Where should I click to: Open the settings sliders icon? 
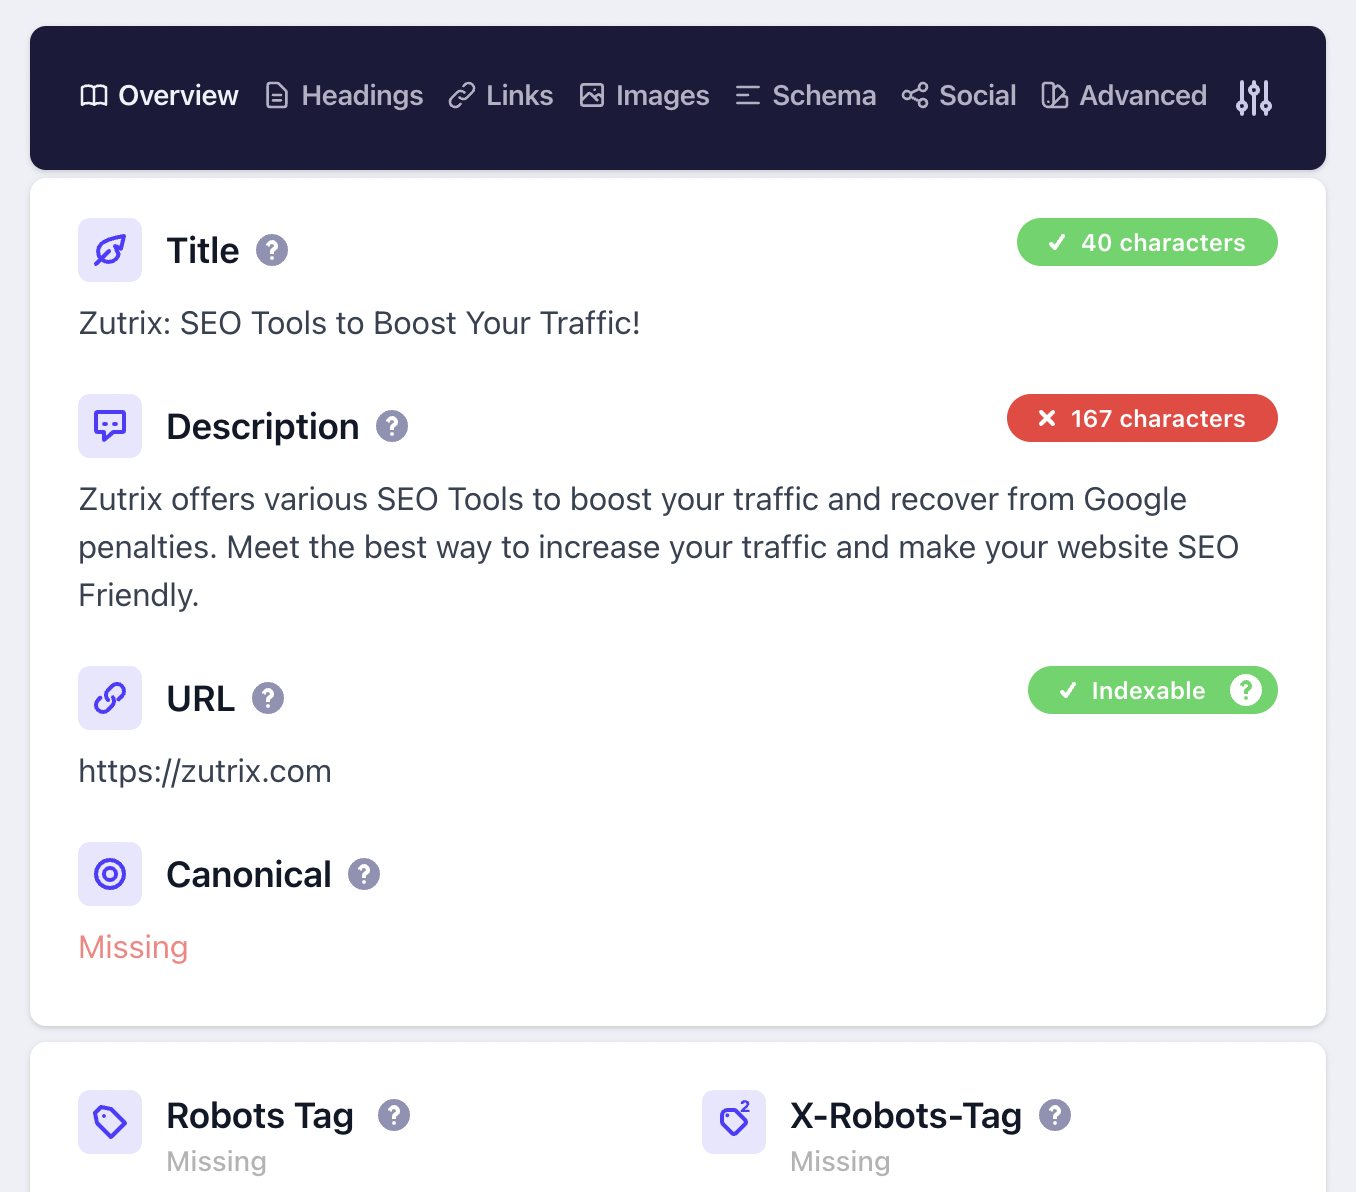tap(1253, 97)
